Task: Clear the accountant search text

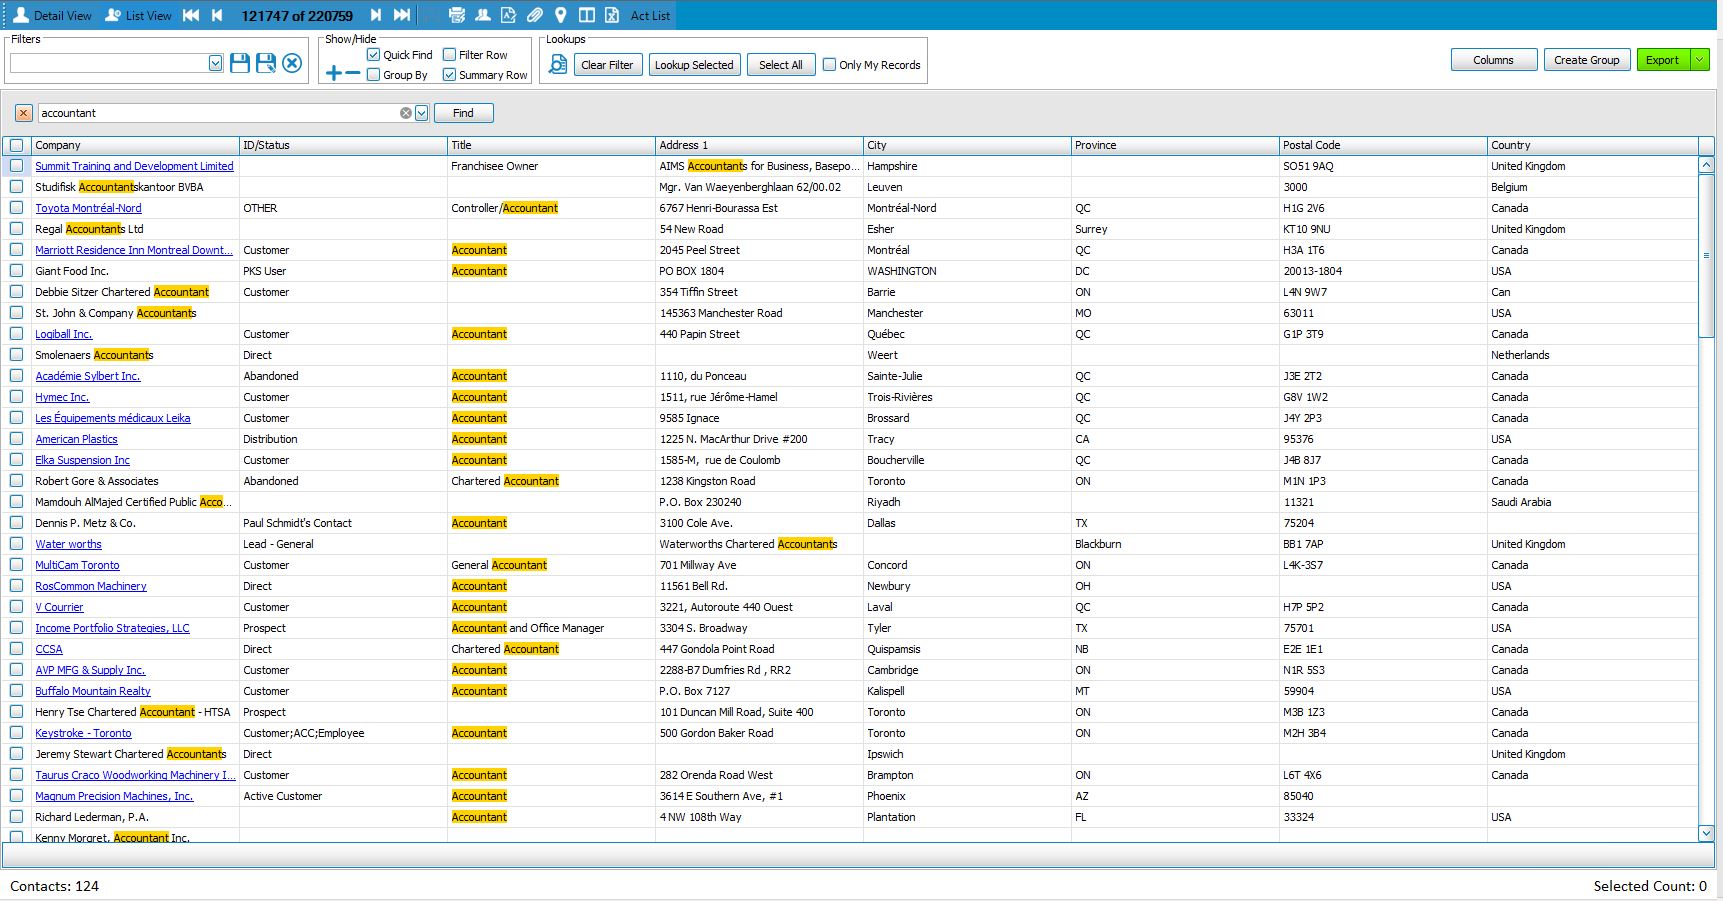Action: tap(405, 113)
